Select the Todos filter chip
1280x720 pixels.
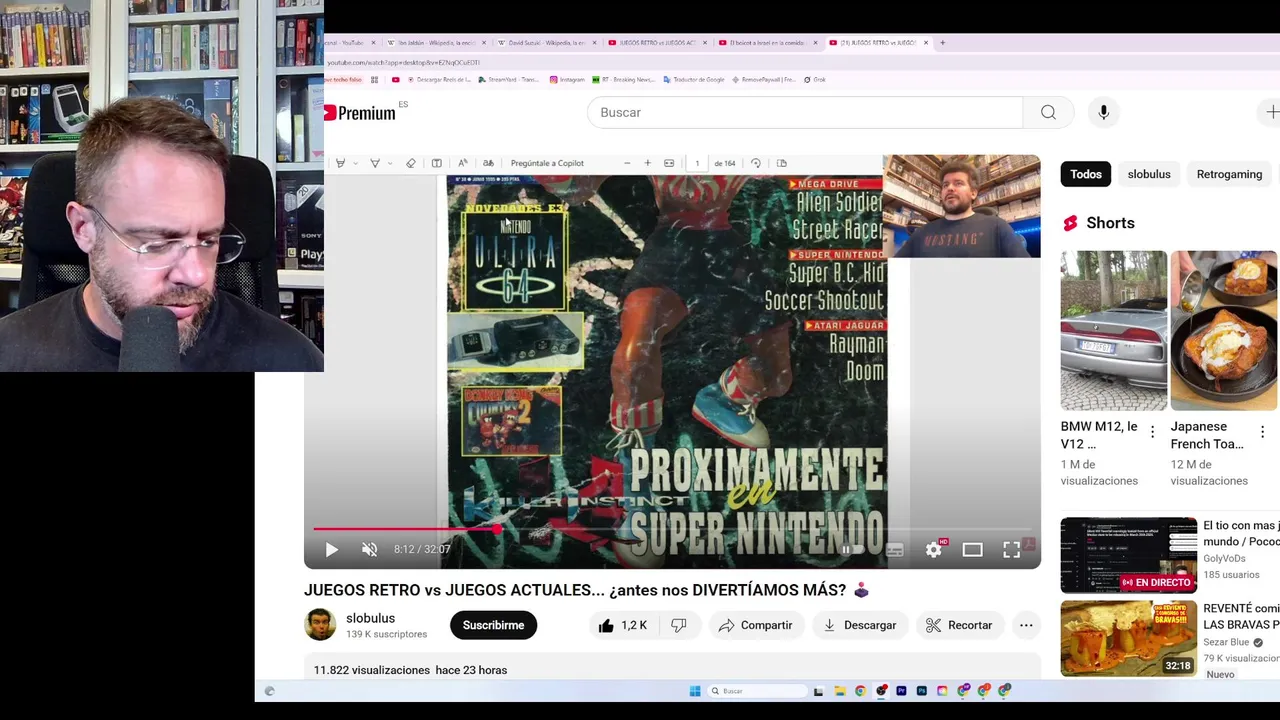click(1086, 174)
